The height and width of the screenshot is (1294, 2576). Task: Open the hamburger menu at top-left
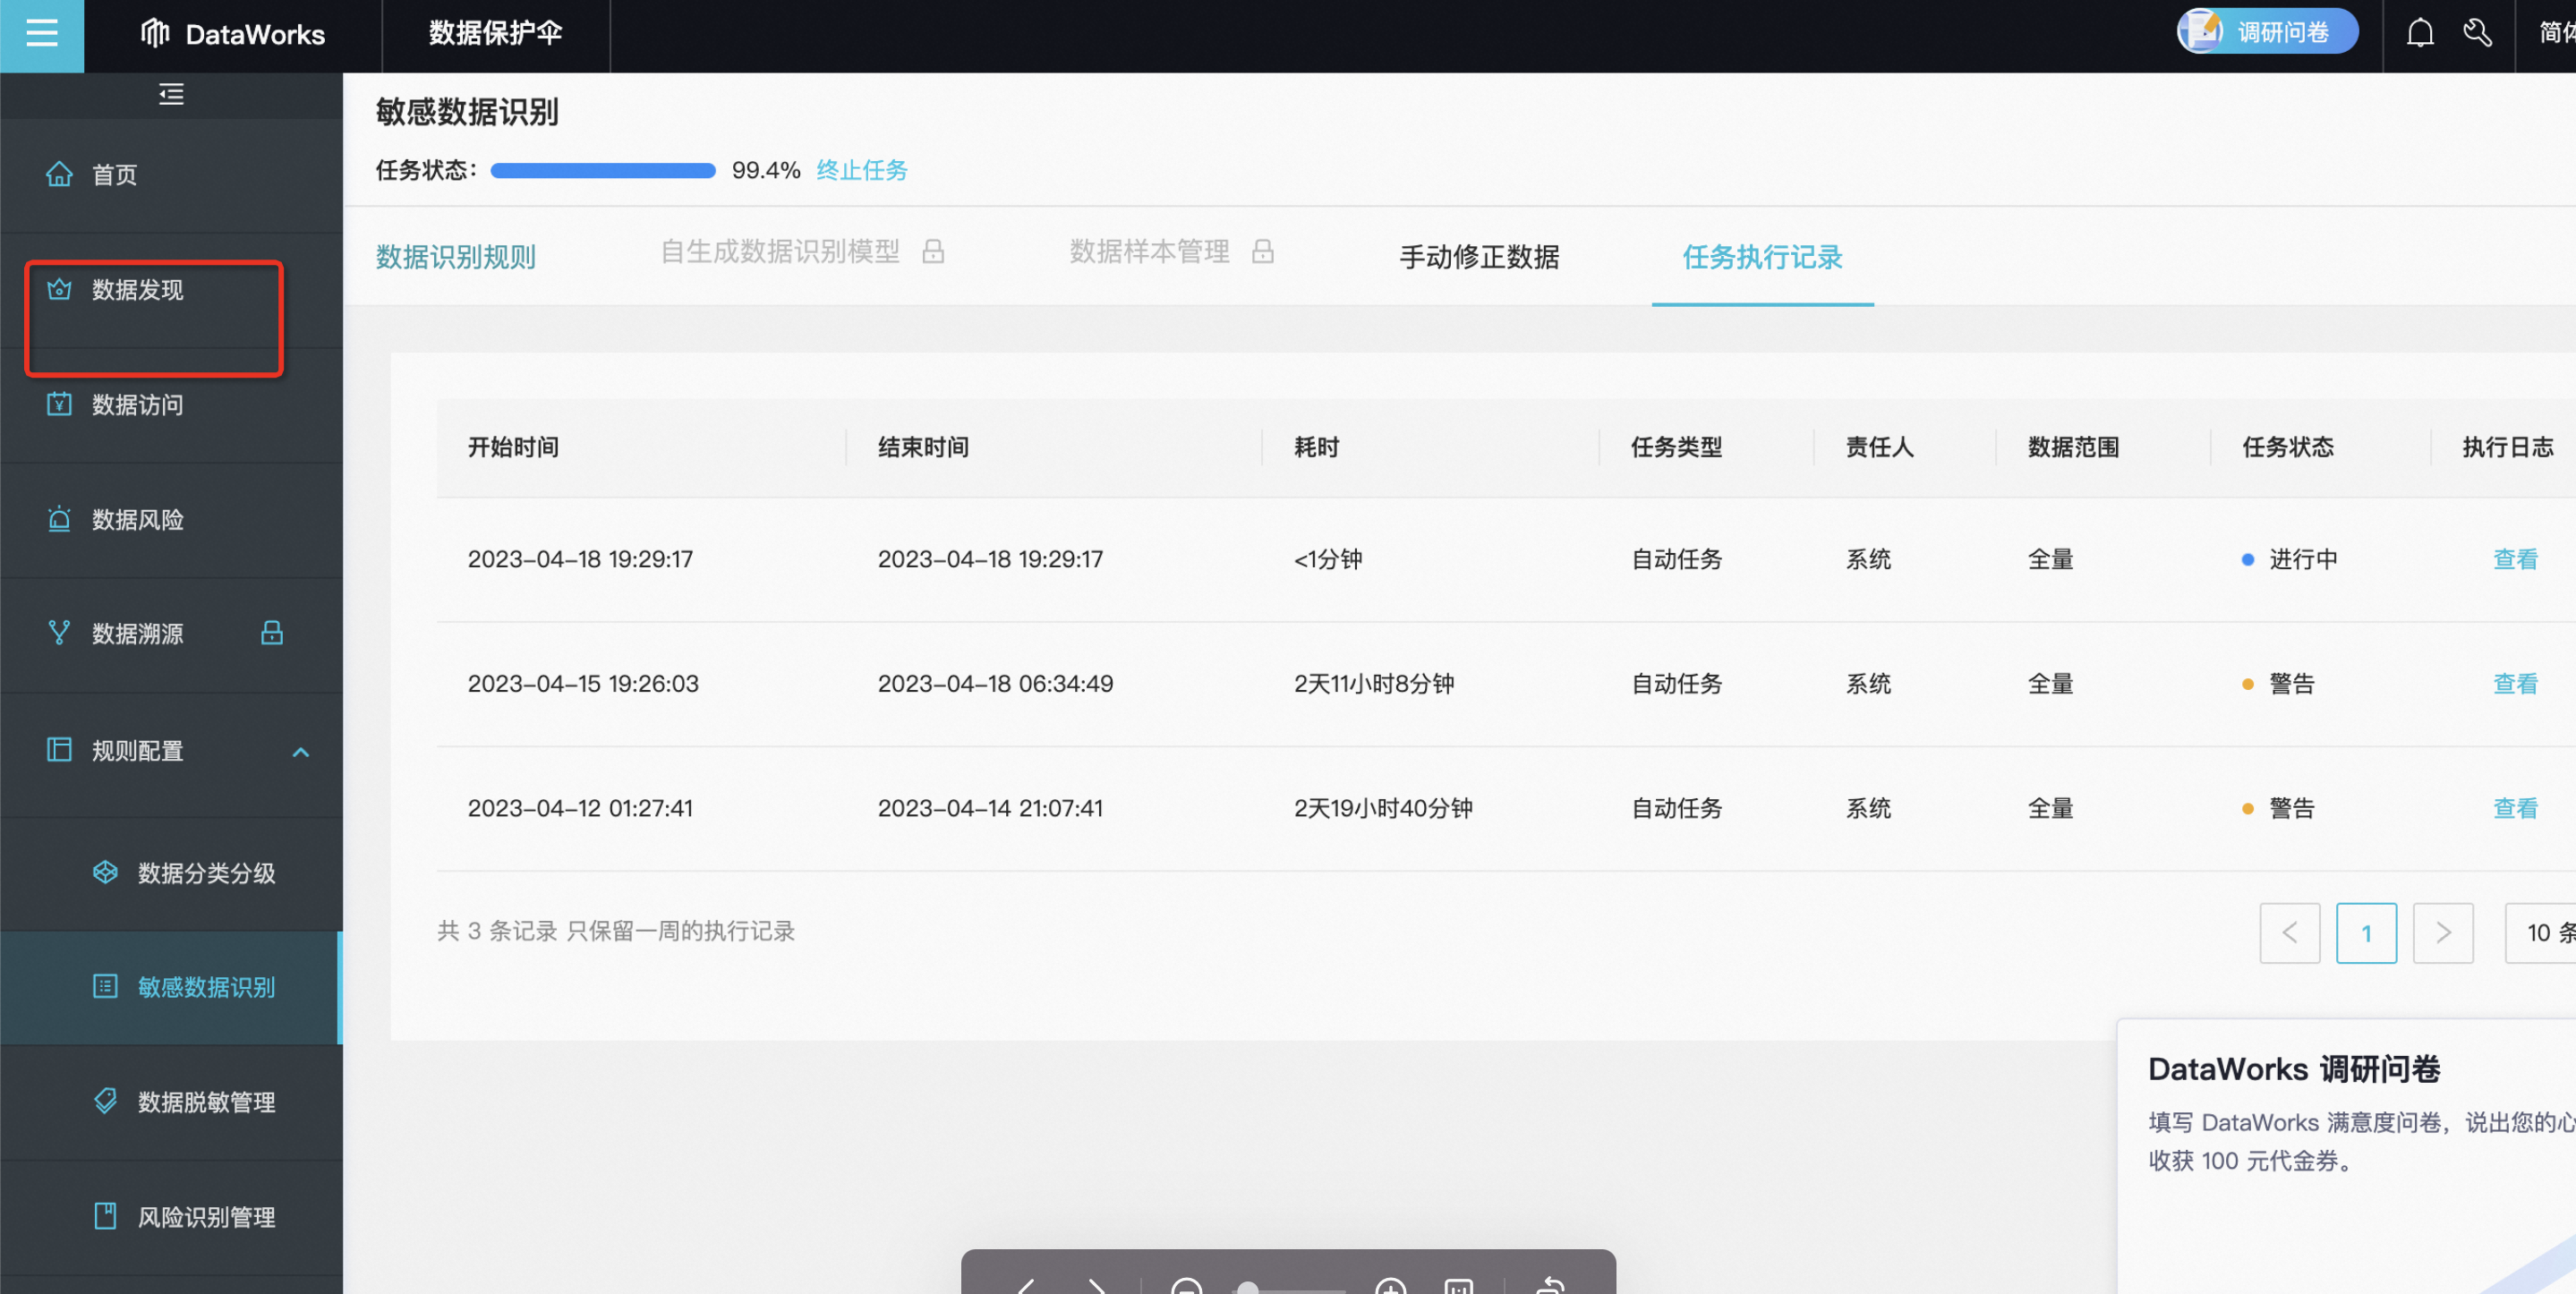(x=41, y=34)
